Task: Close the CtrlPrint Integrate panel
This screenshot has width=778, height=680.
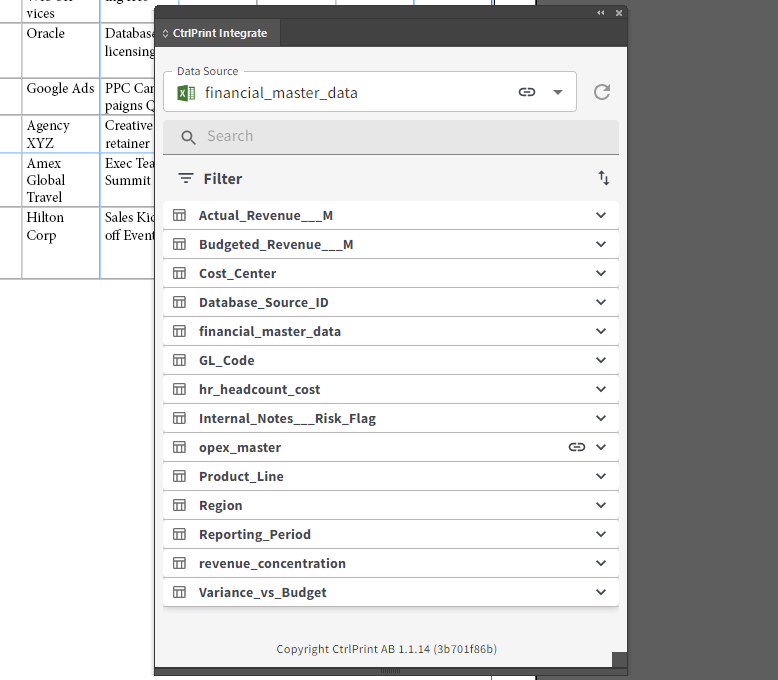Action: point(619,13)
